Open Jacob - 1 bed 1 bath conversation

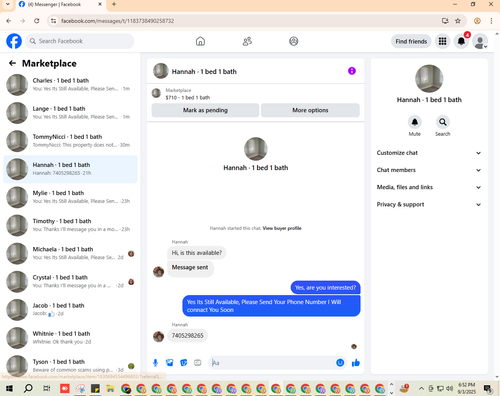click(70, 310)
